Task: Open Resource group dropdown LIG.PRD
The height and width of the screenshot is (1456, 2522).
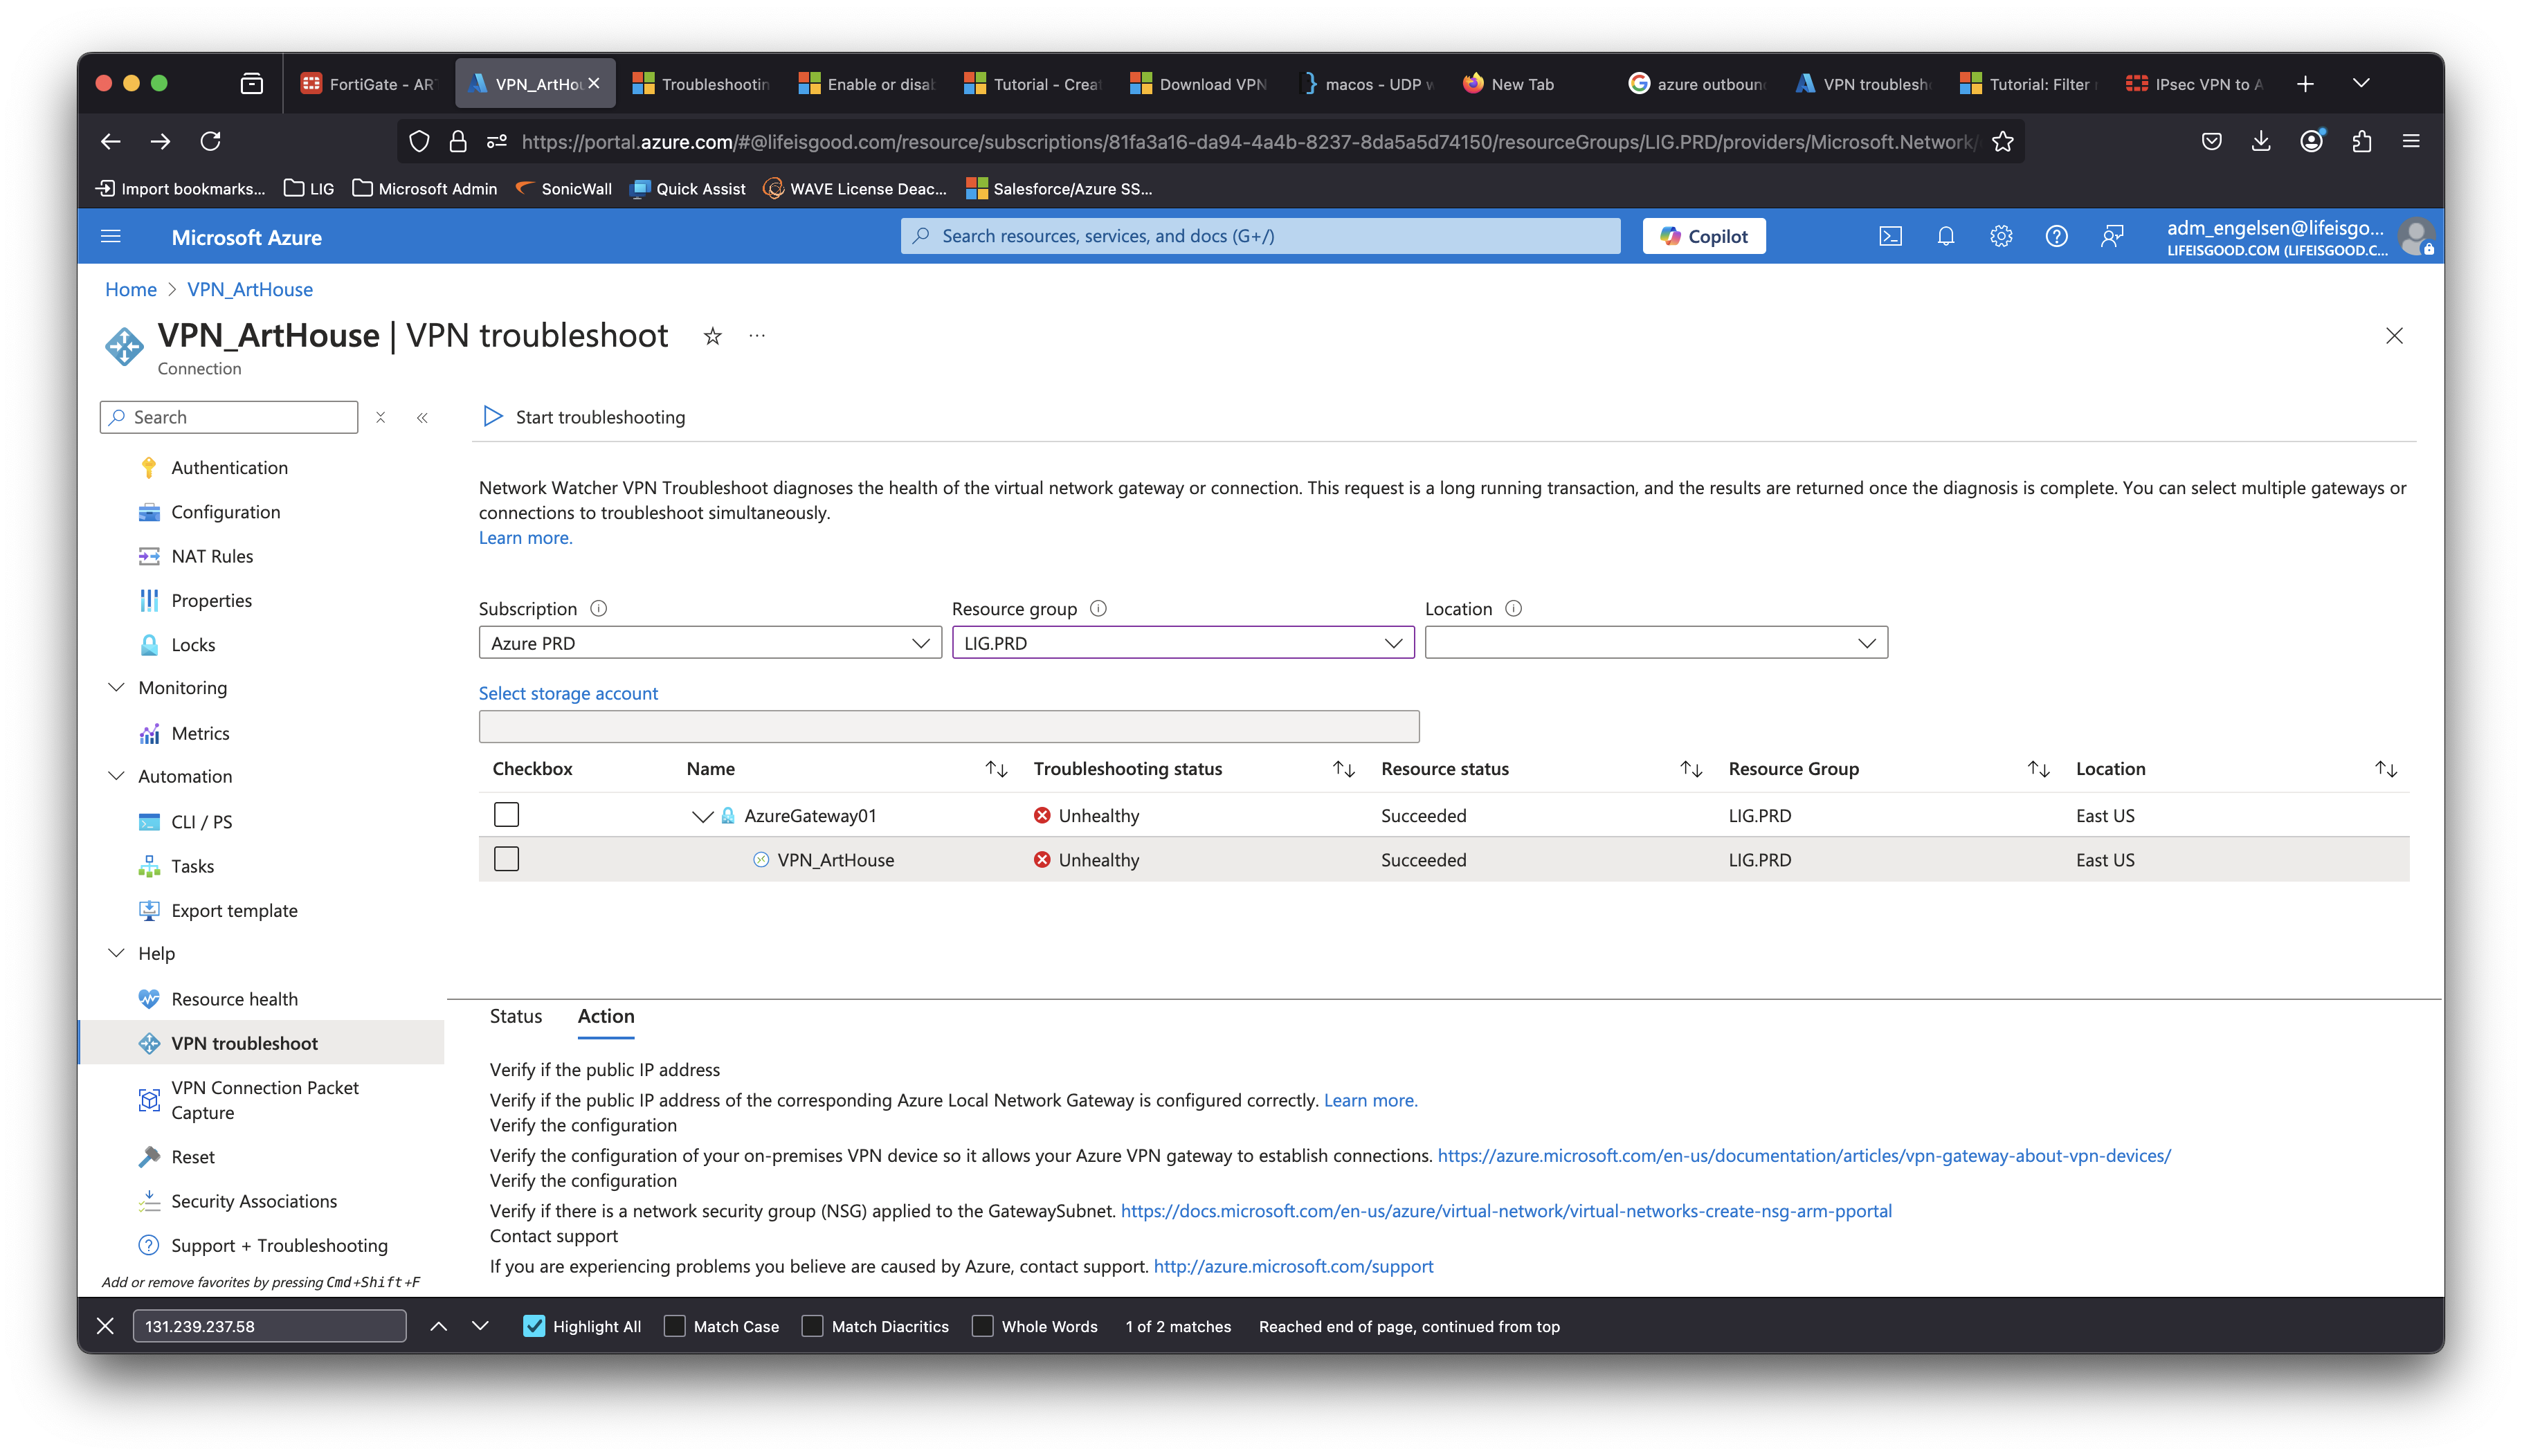Action: [x=1183, y=643]
